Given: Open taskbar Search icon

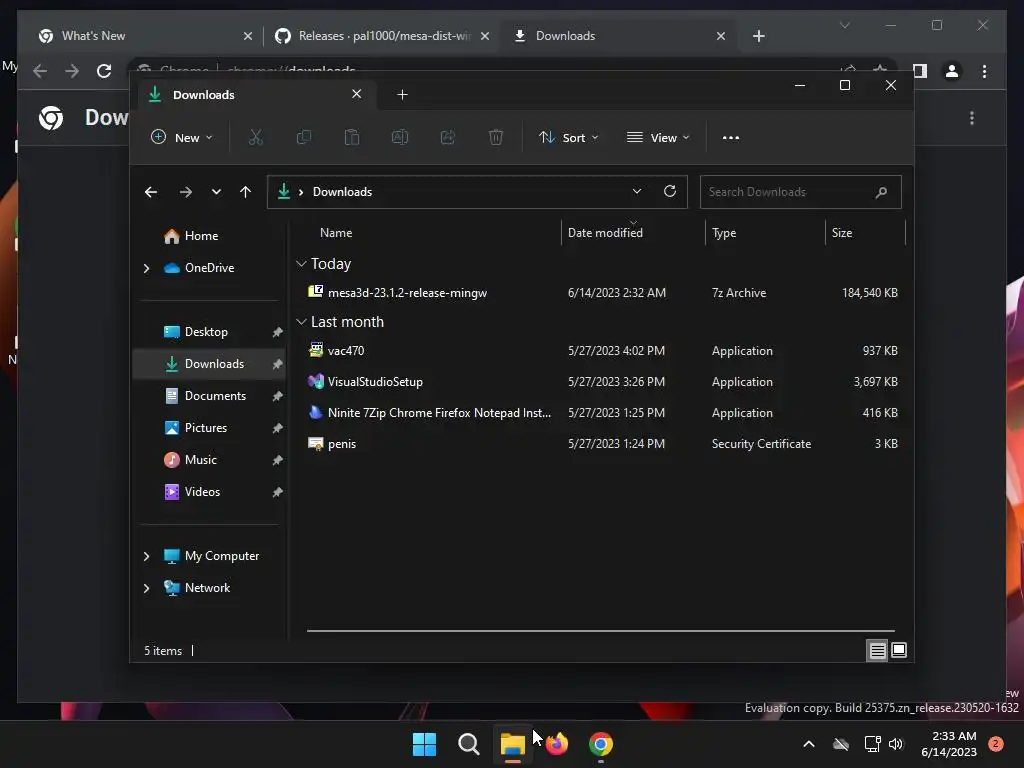Looking at the screenshot, I should pos(468,744).
